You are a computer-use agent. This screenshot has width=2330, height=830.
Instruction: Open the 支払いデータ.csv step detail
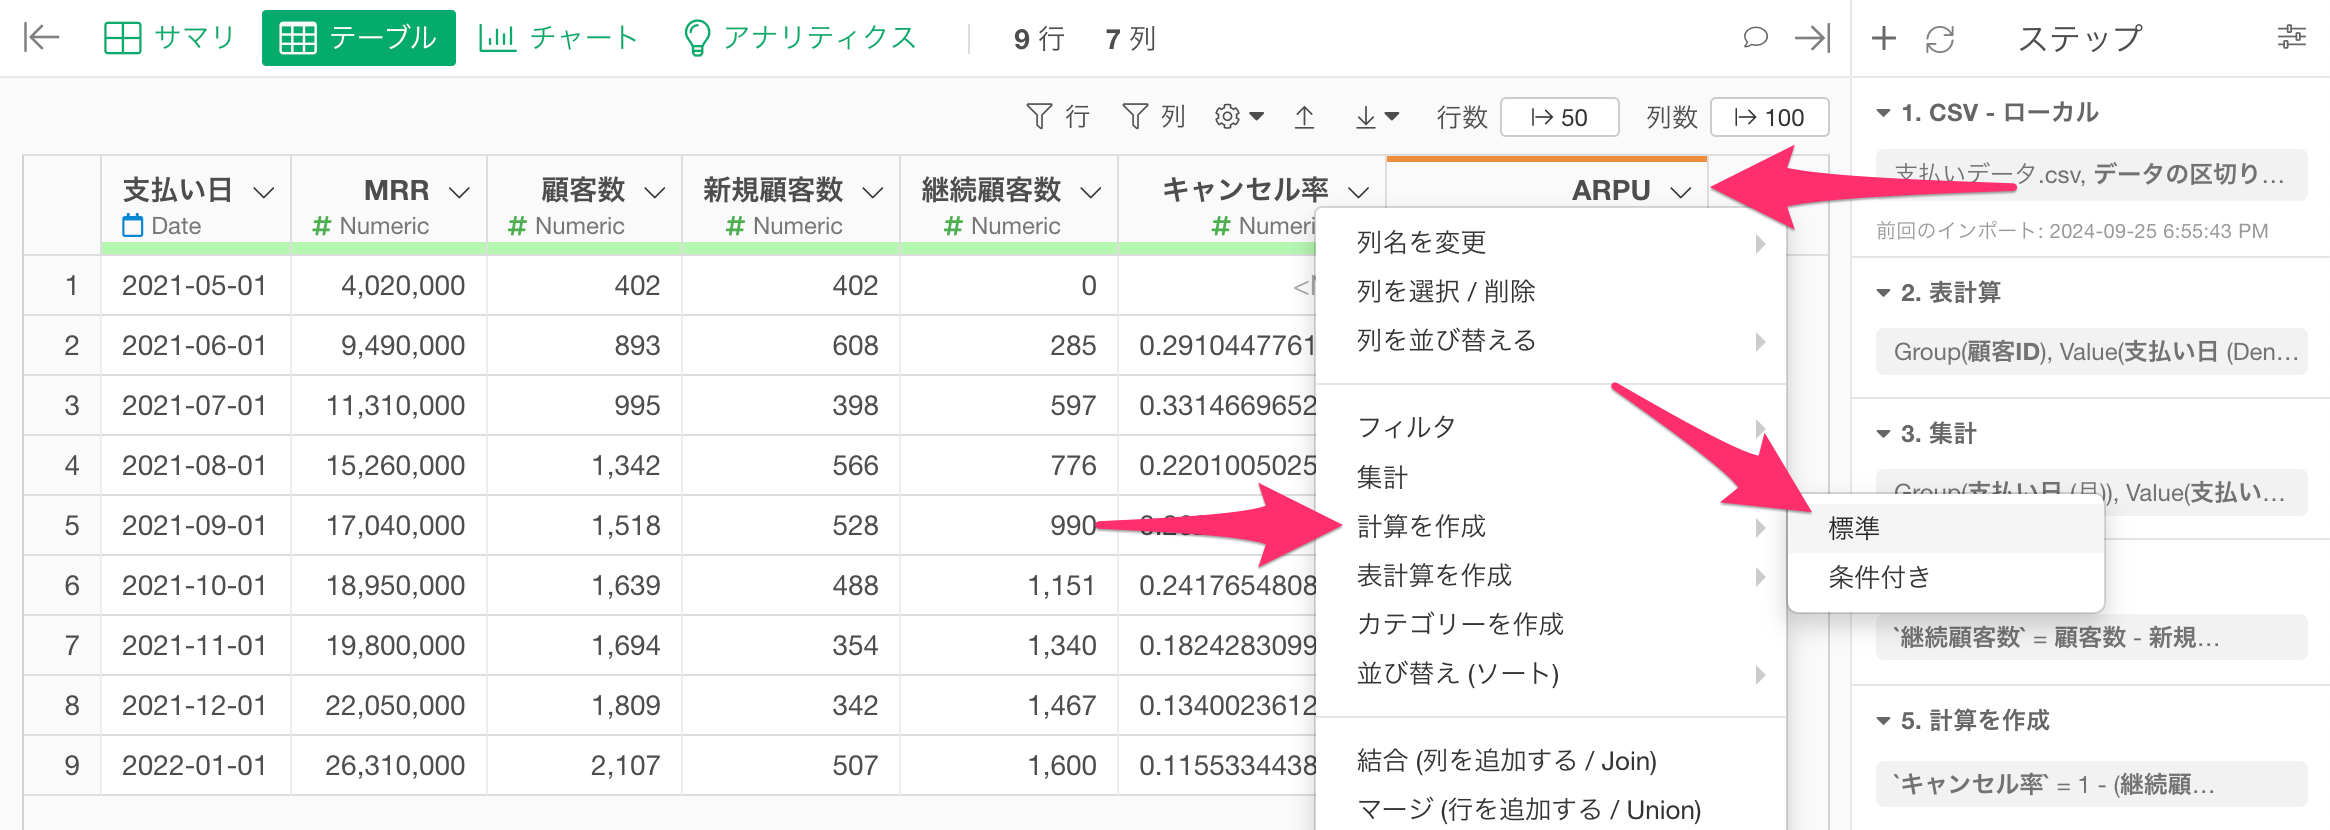[x=2091, y=175]
